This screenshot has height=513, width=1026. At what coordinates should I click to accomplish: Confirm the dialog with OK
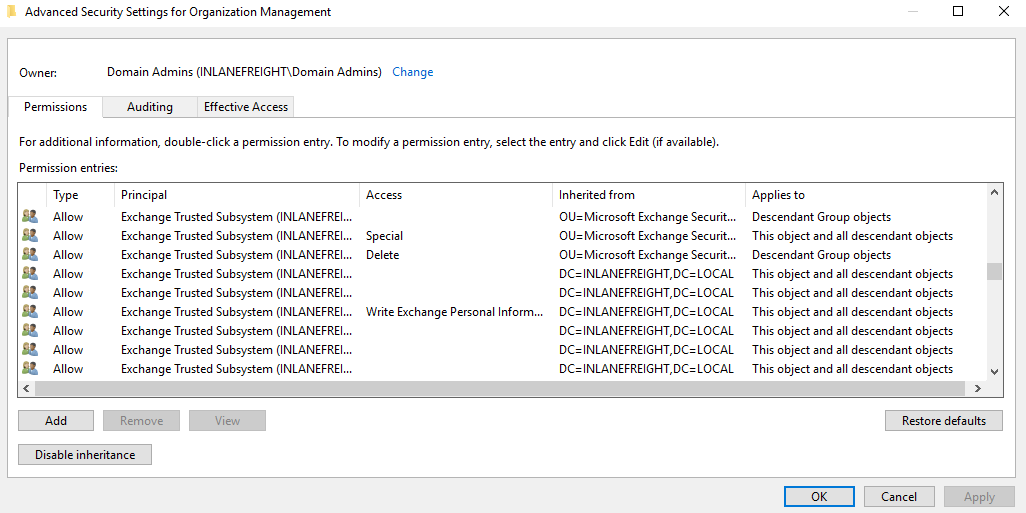click(819, 497)
